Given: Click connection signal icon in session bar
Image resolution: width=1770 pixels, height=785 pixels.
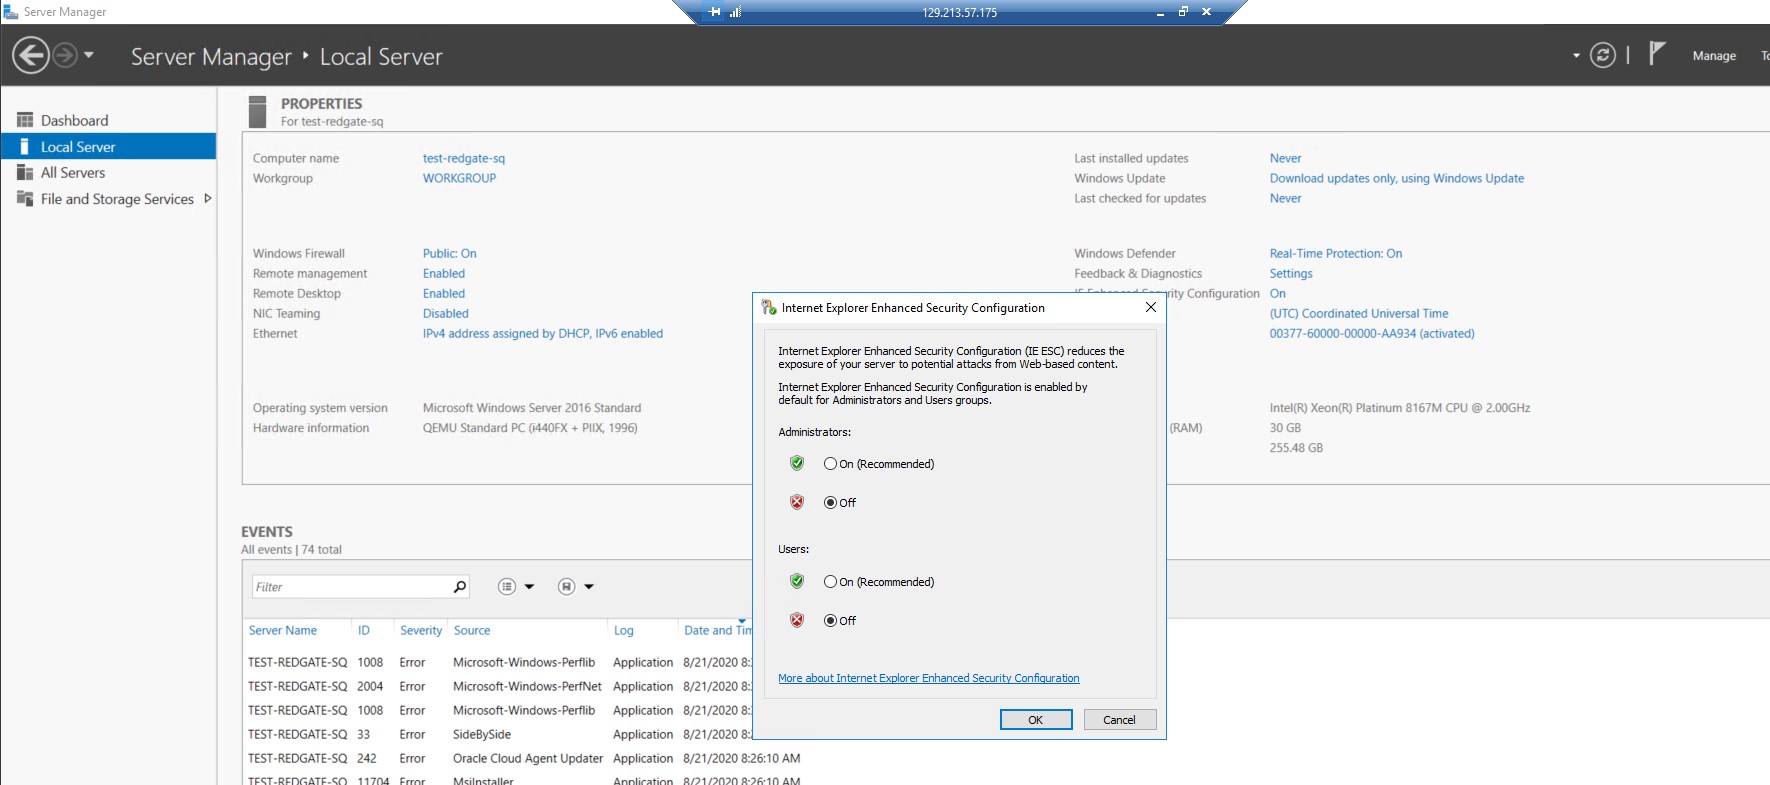Looking at the screenshot, I should tap(735, 12).
